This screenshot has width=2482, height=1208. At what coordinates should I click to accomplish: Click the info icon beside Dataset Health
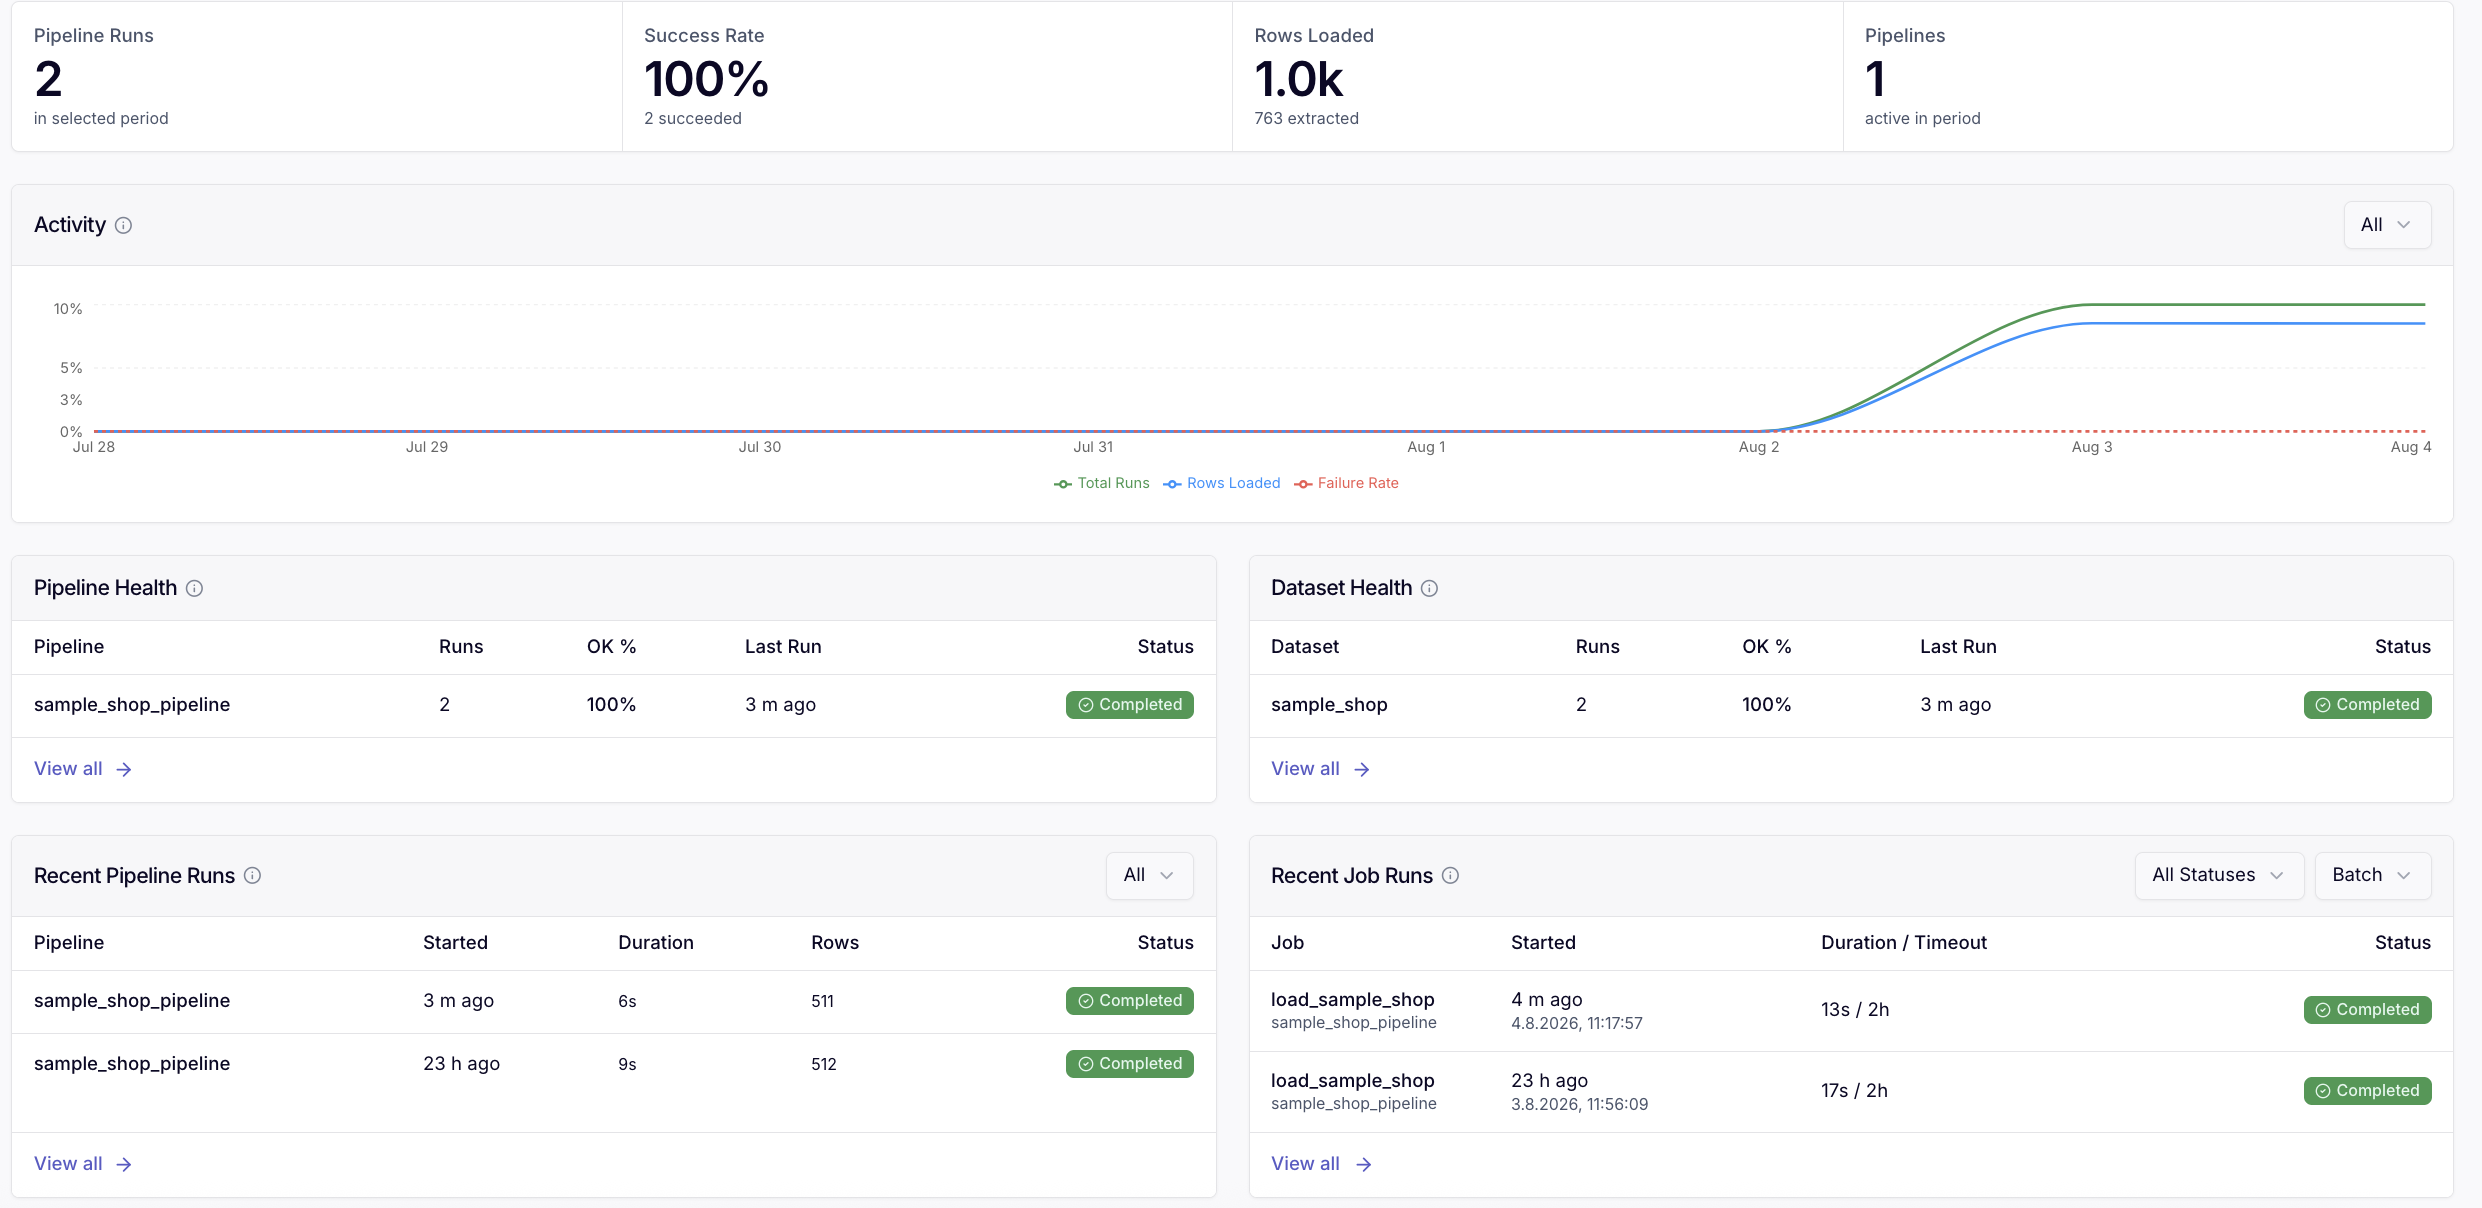pyautogui.click(x=1430, y=588)
